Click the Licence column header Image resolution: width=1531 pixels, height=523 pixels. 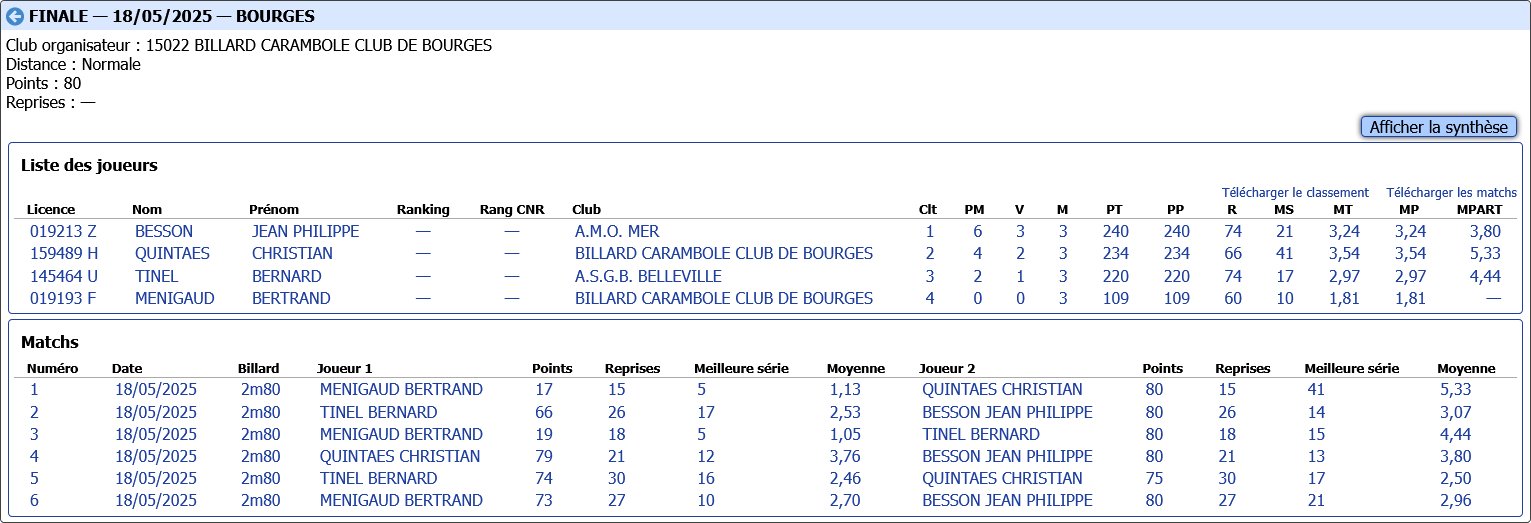pyautogui.click(x=51, y=210)
